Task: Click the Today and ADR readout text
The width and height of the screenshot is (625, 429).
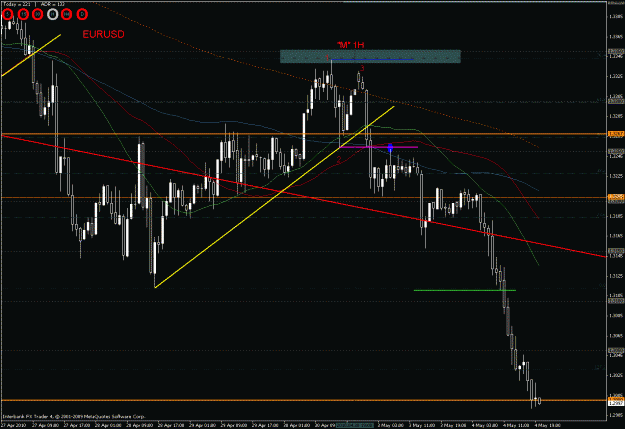Action: 34,4
